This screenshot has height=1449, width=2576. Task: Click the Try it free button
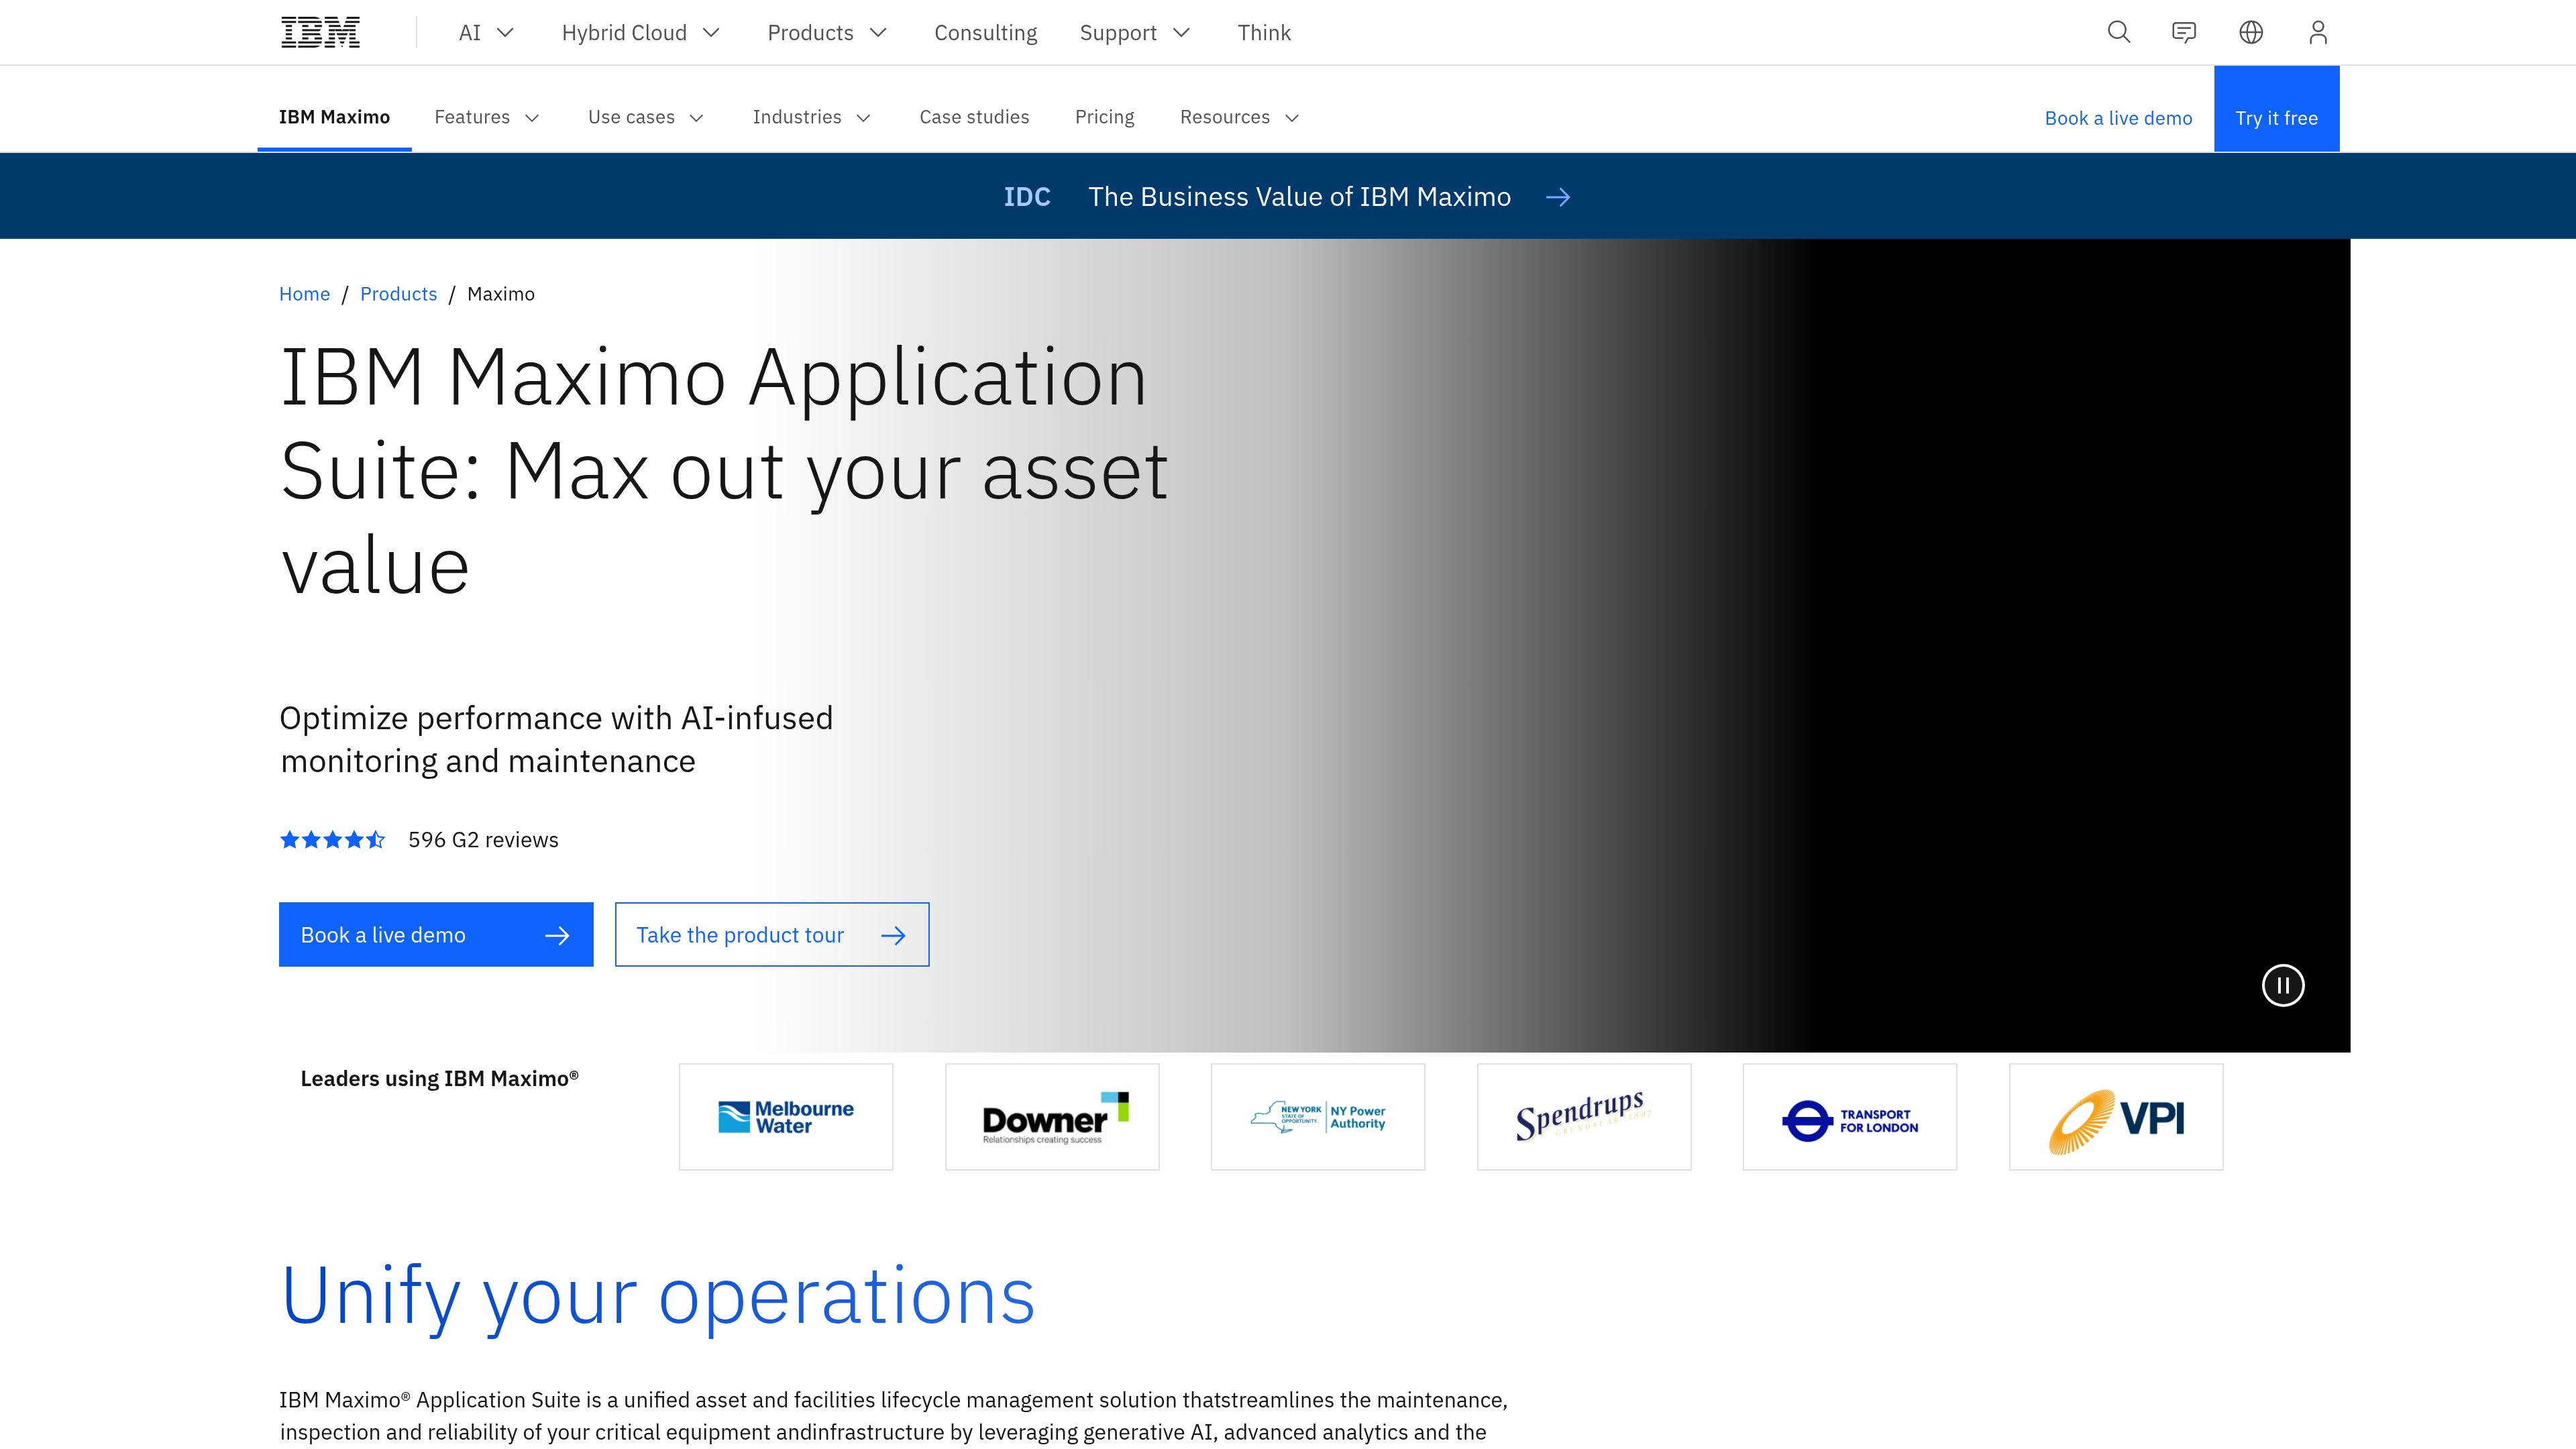point(2276,109)
